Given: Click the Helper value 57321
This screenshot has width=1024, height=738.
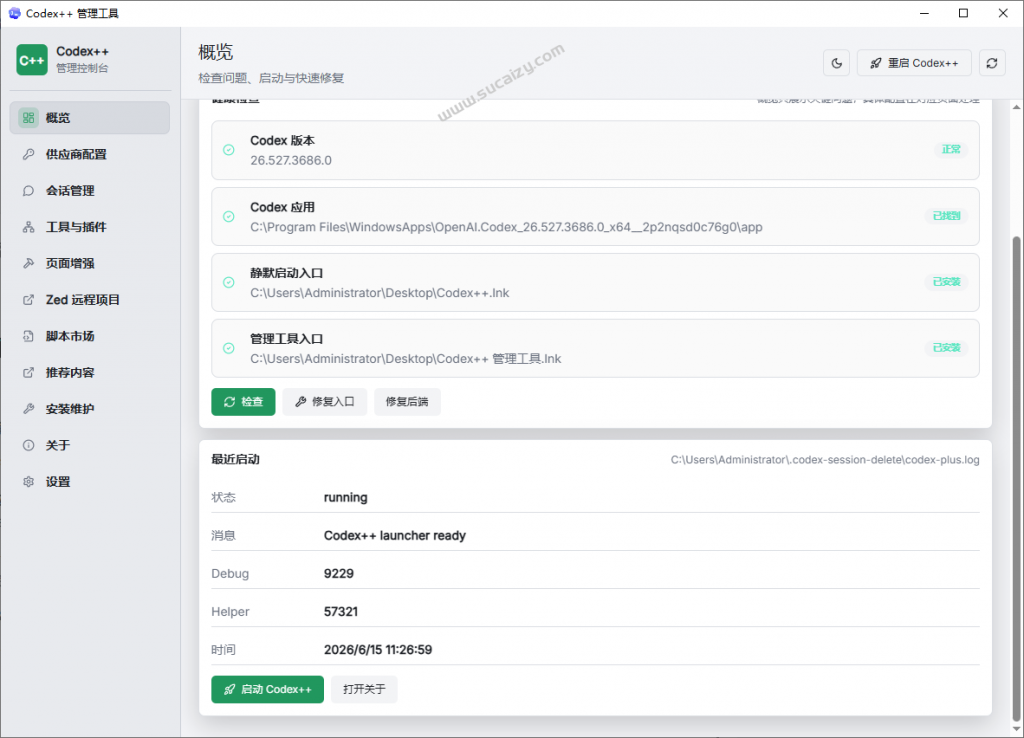Looking at the screenshot, I should coord(340,611).
